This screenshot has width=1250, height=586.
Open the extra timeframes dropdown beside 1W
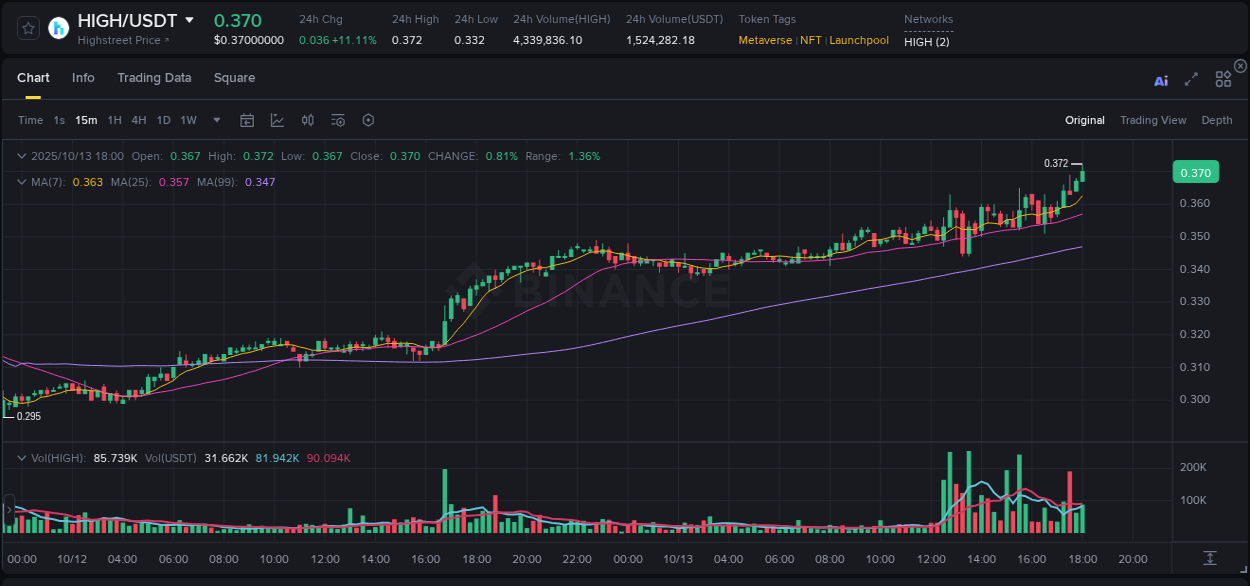[215, 119]
